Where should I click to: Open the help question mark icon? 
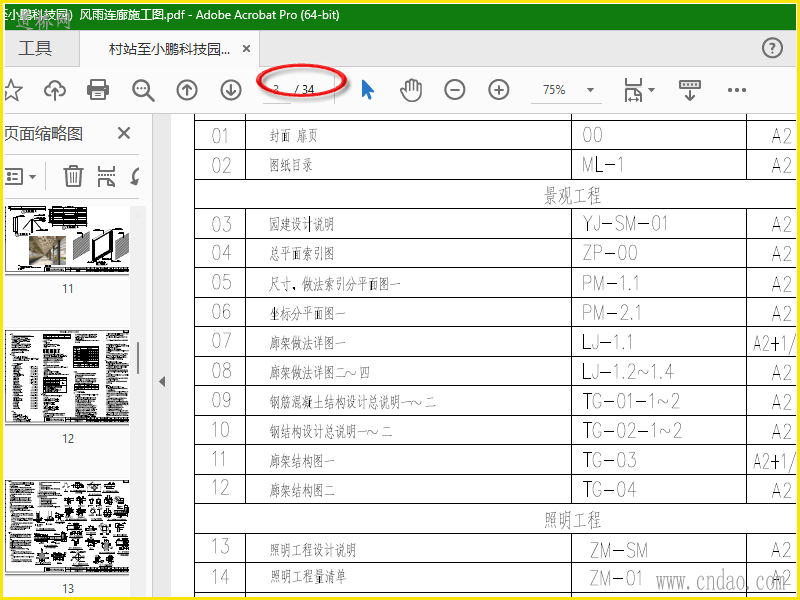pyautogui.click(x=772, y=48)
